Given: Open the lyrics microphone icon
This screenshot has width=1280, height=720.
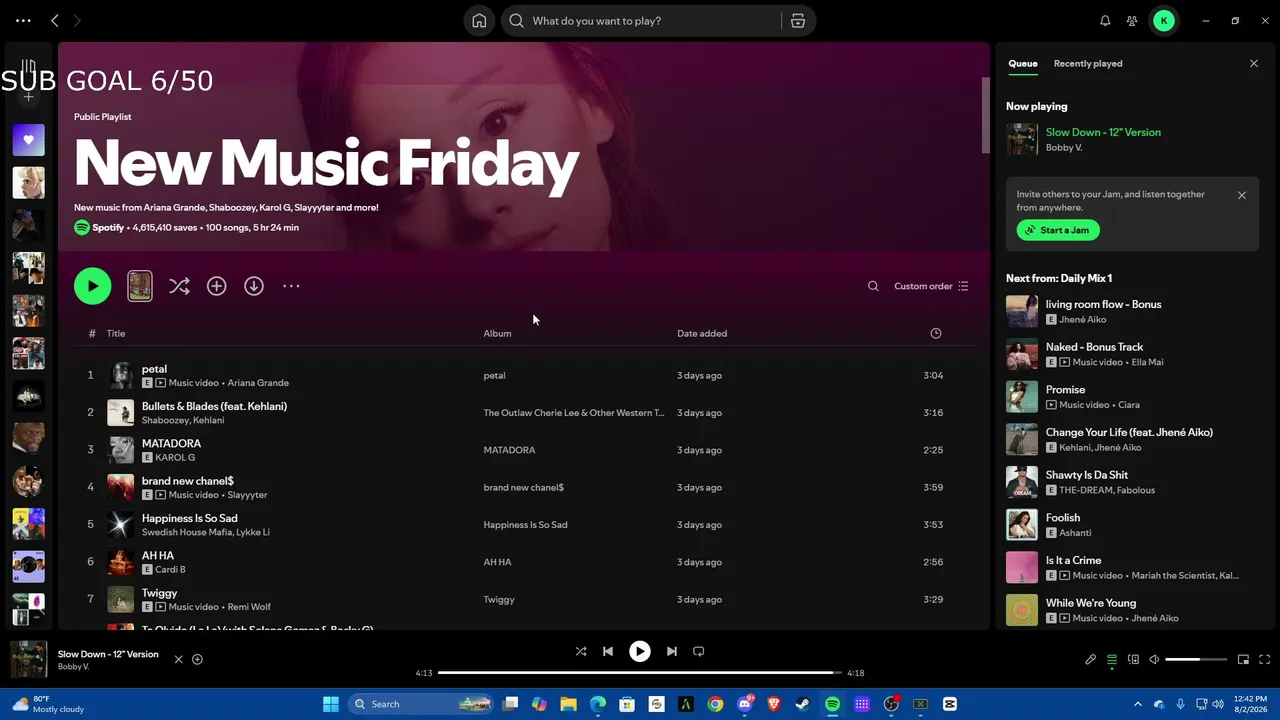Looking at the screenshot, I should pos(1091,660).
